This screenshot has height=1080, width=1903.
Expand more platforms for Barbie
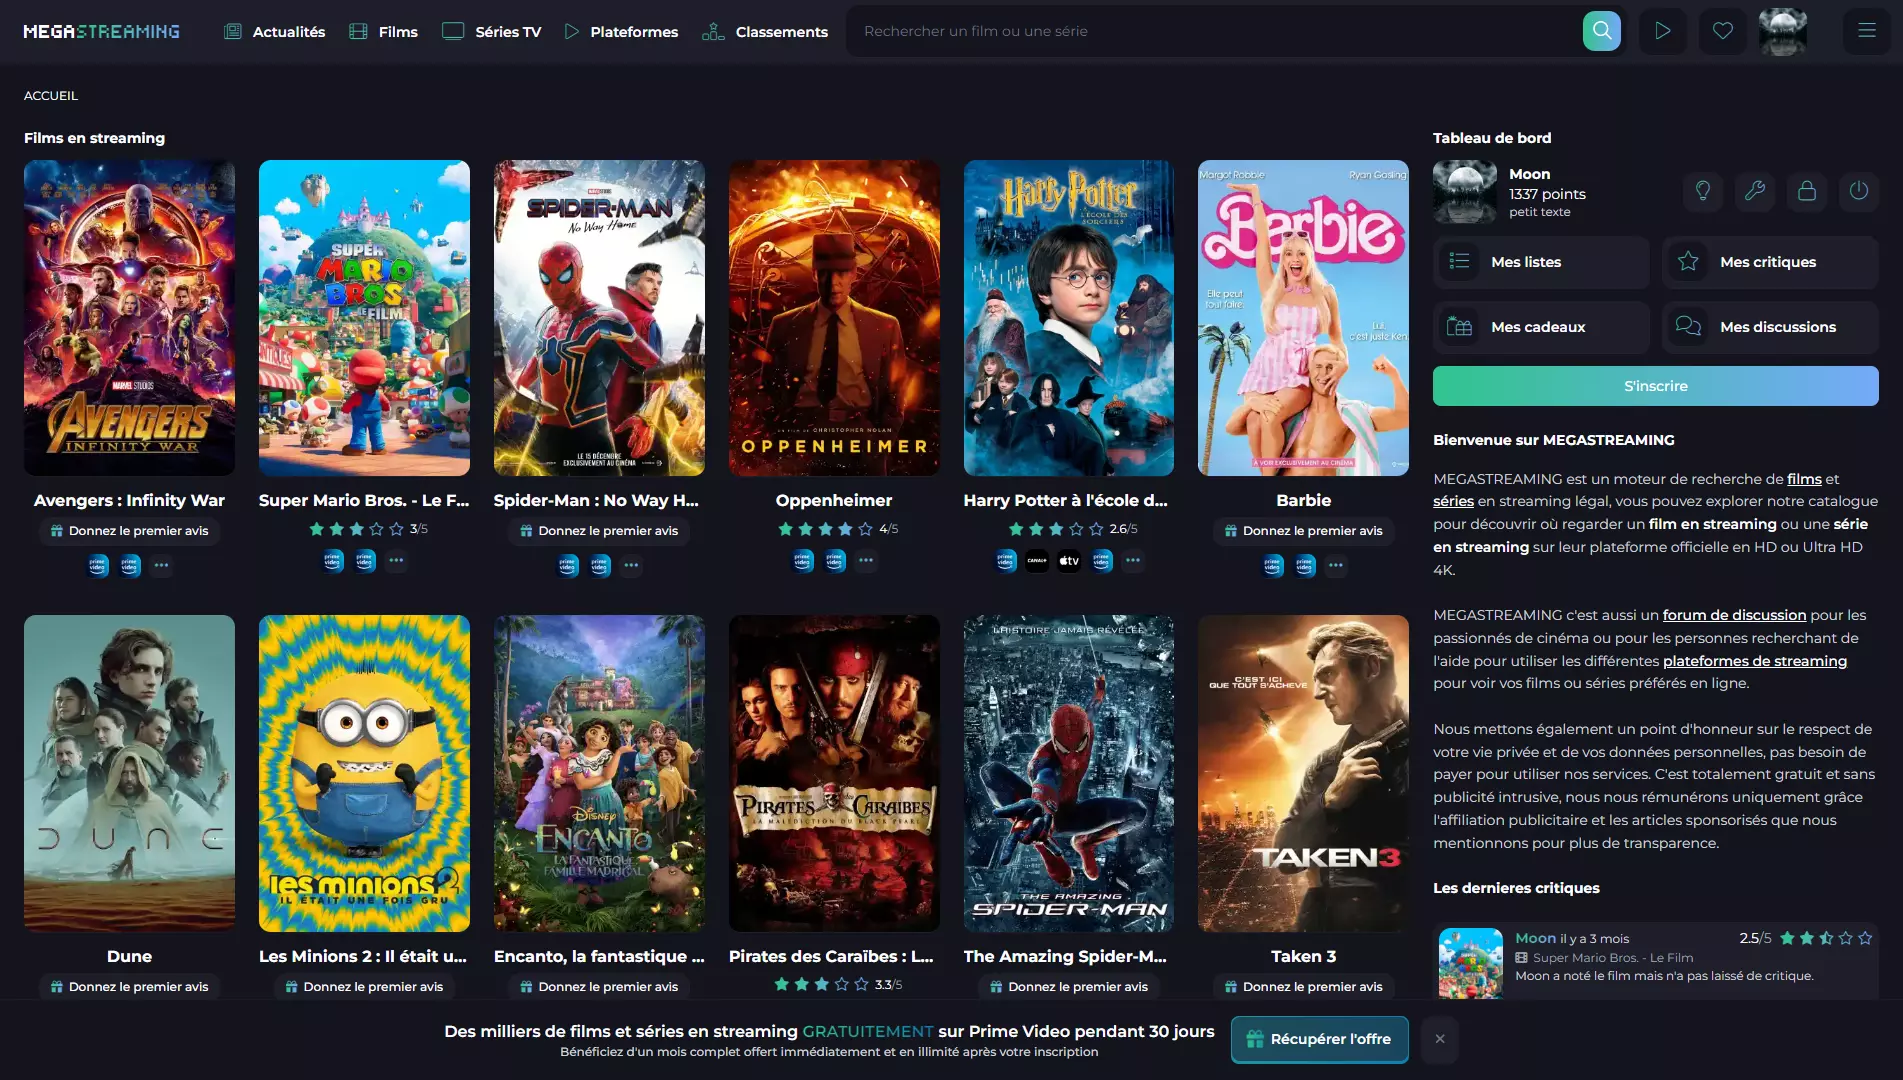tap(1336, 566)
